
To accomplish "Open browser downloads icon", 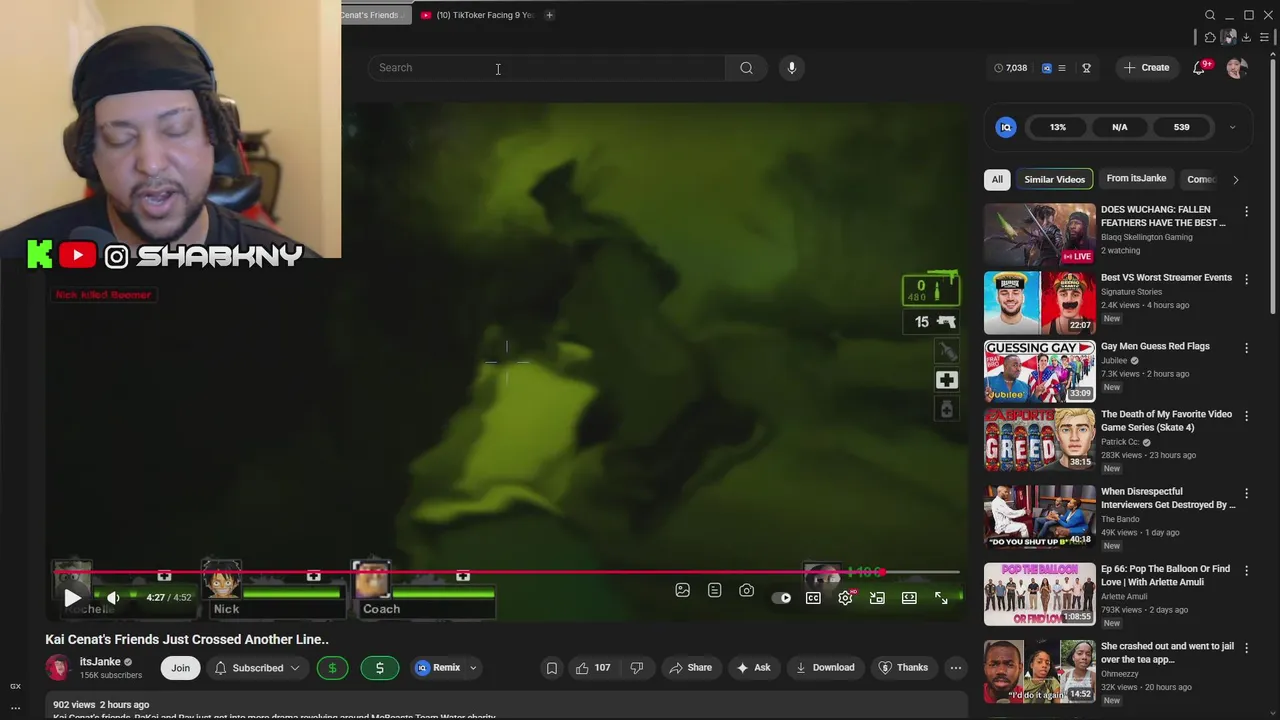I will tap(1246, 38).
